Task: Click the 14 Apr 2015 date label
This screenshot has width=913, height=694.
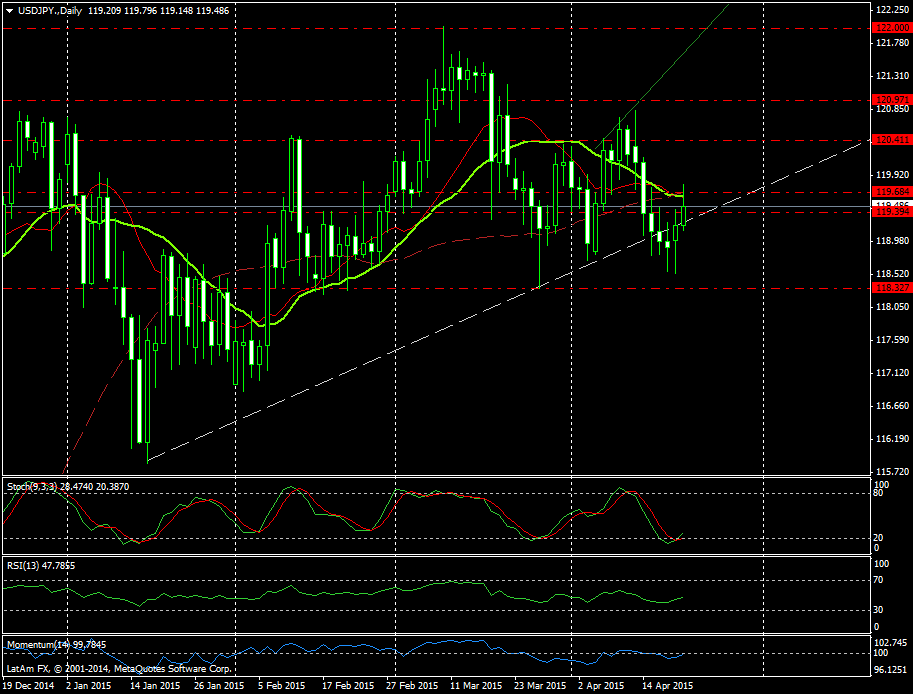Action: pos(668,686)
